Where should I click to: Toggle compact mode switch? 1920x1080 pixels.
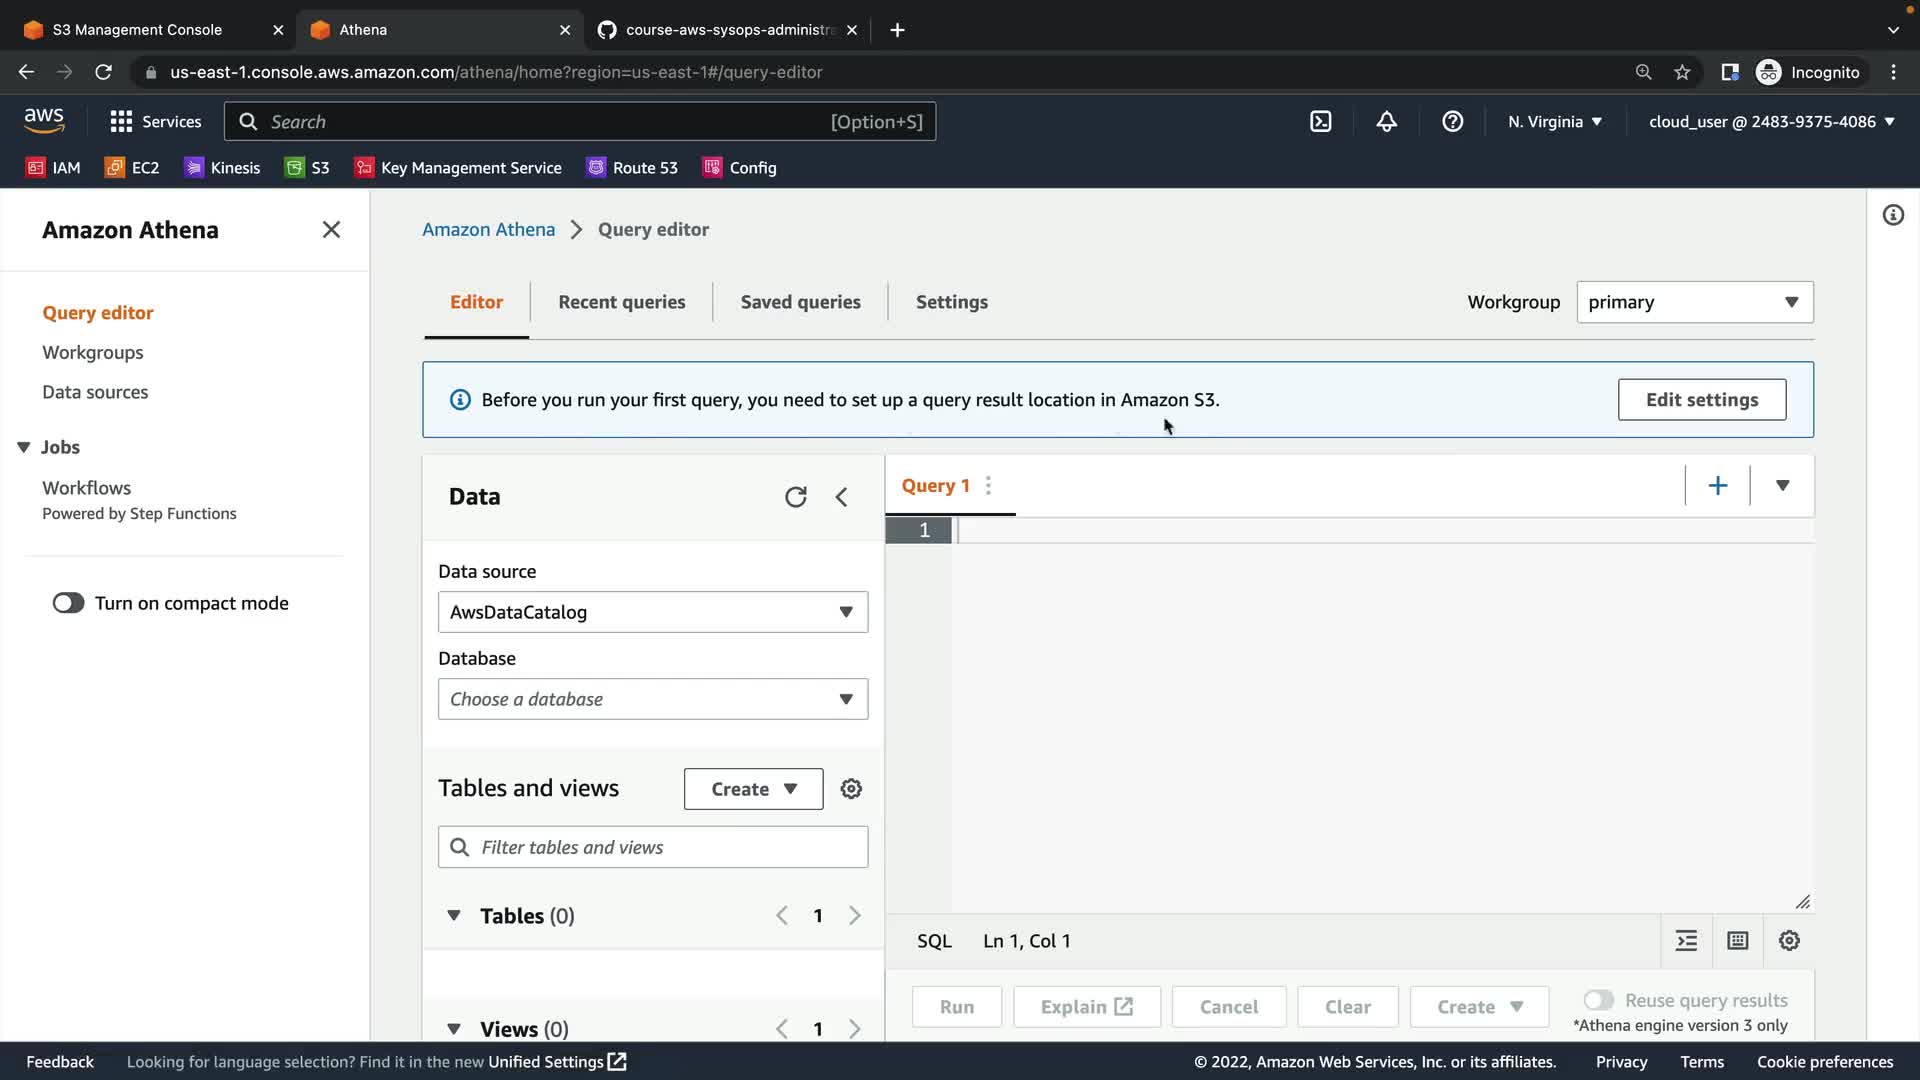pos(69,603)
